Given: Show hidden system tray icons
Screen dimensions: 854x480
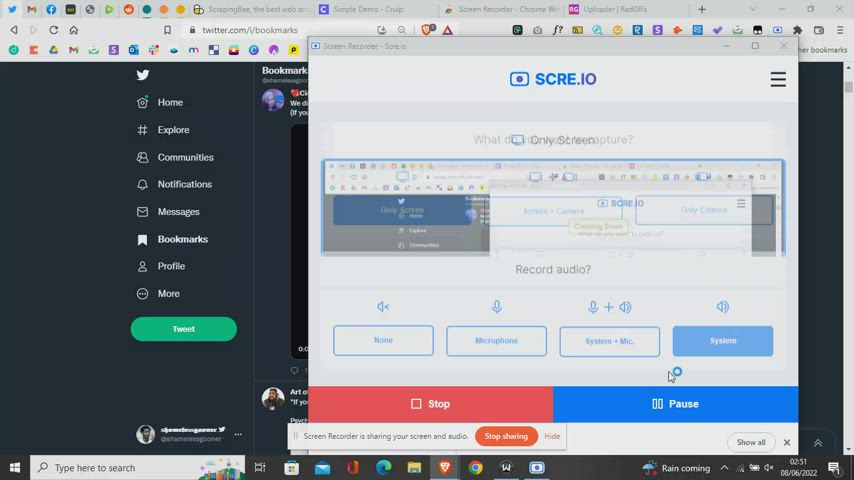Looking at the screenshot, I should tap(724, 467).
